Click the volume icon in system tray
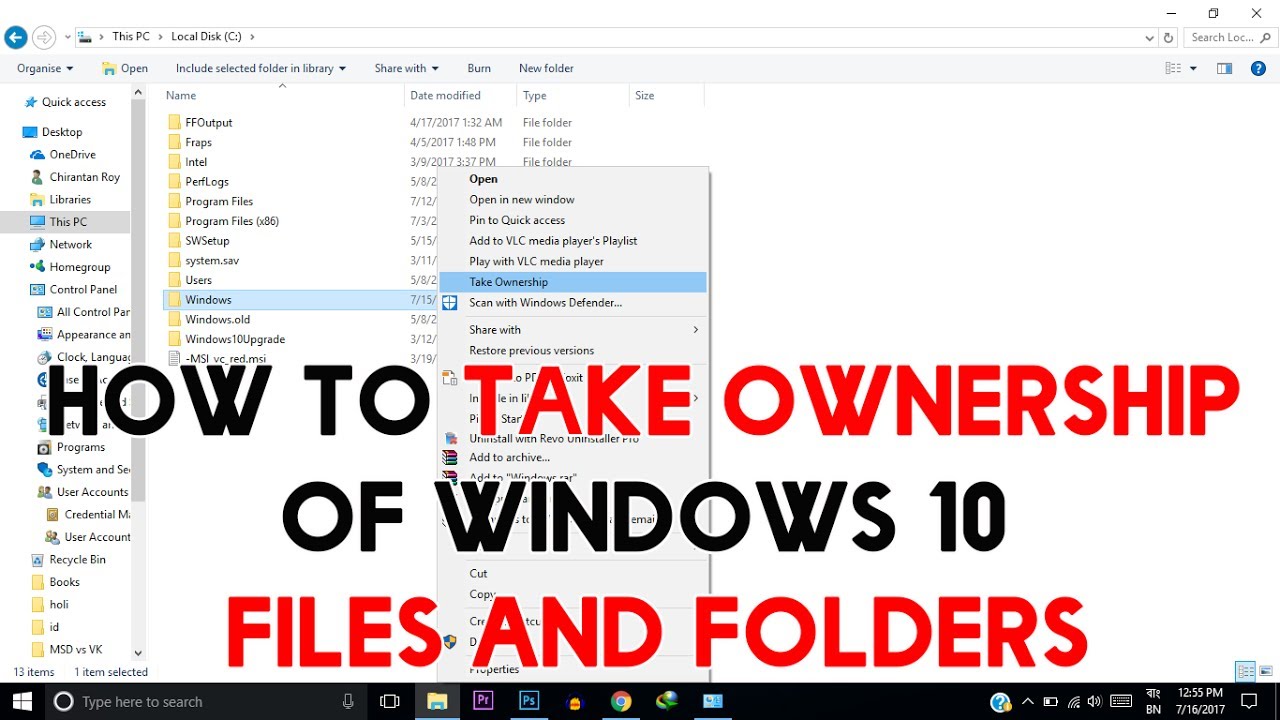Image resolution: width=1280 pixels, height=720 pixels. (x=1095, y=701)
